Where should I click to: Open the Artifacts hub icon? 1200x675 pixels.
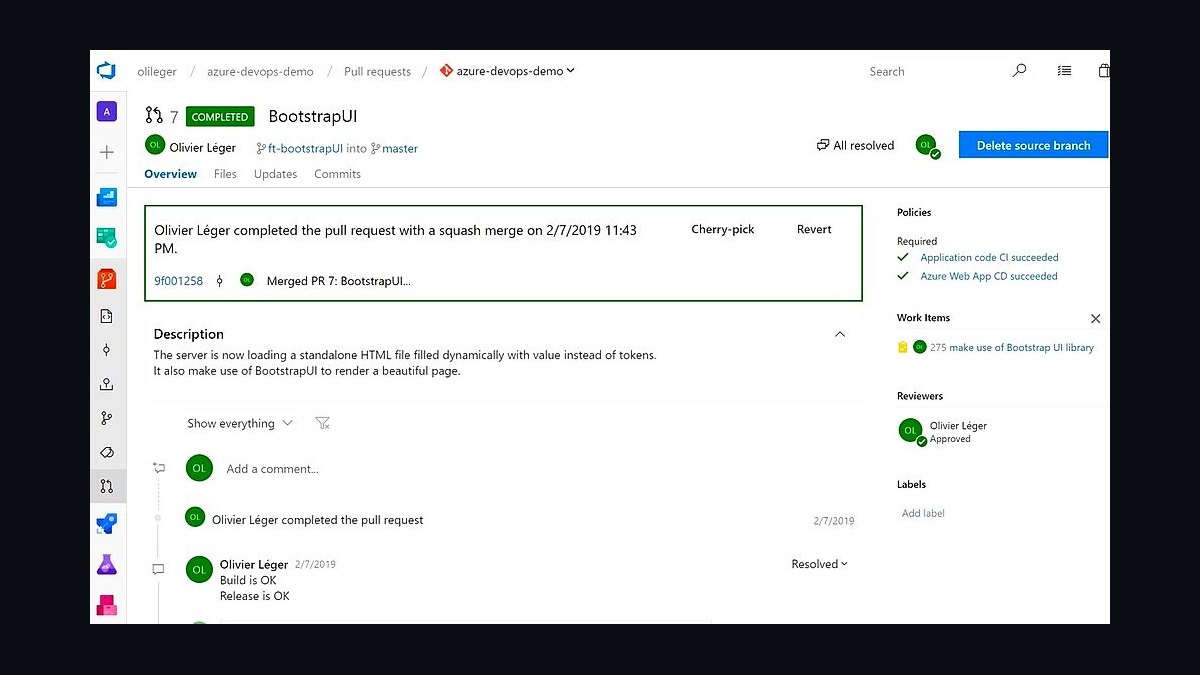click(x=107, y=605)
